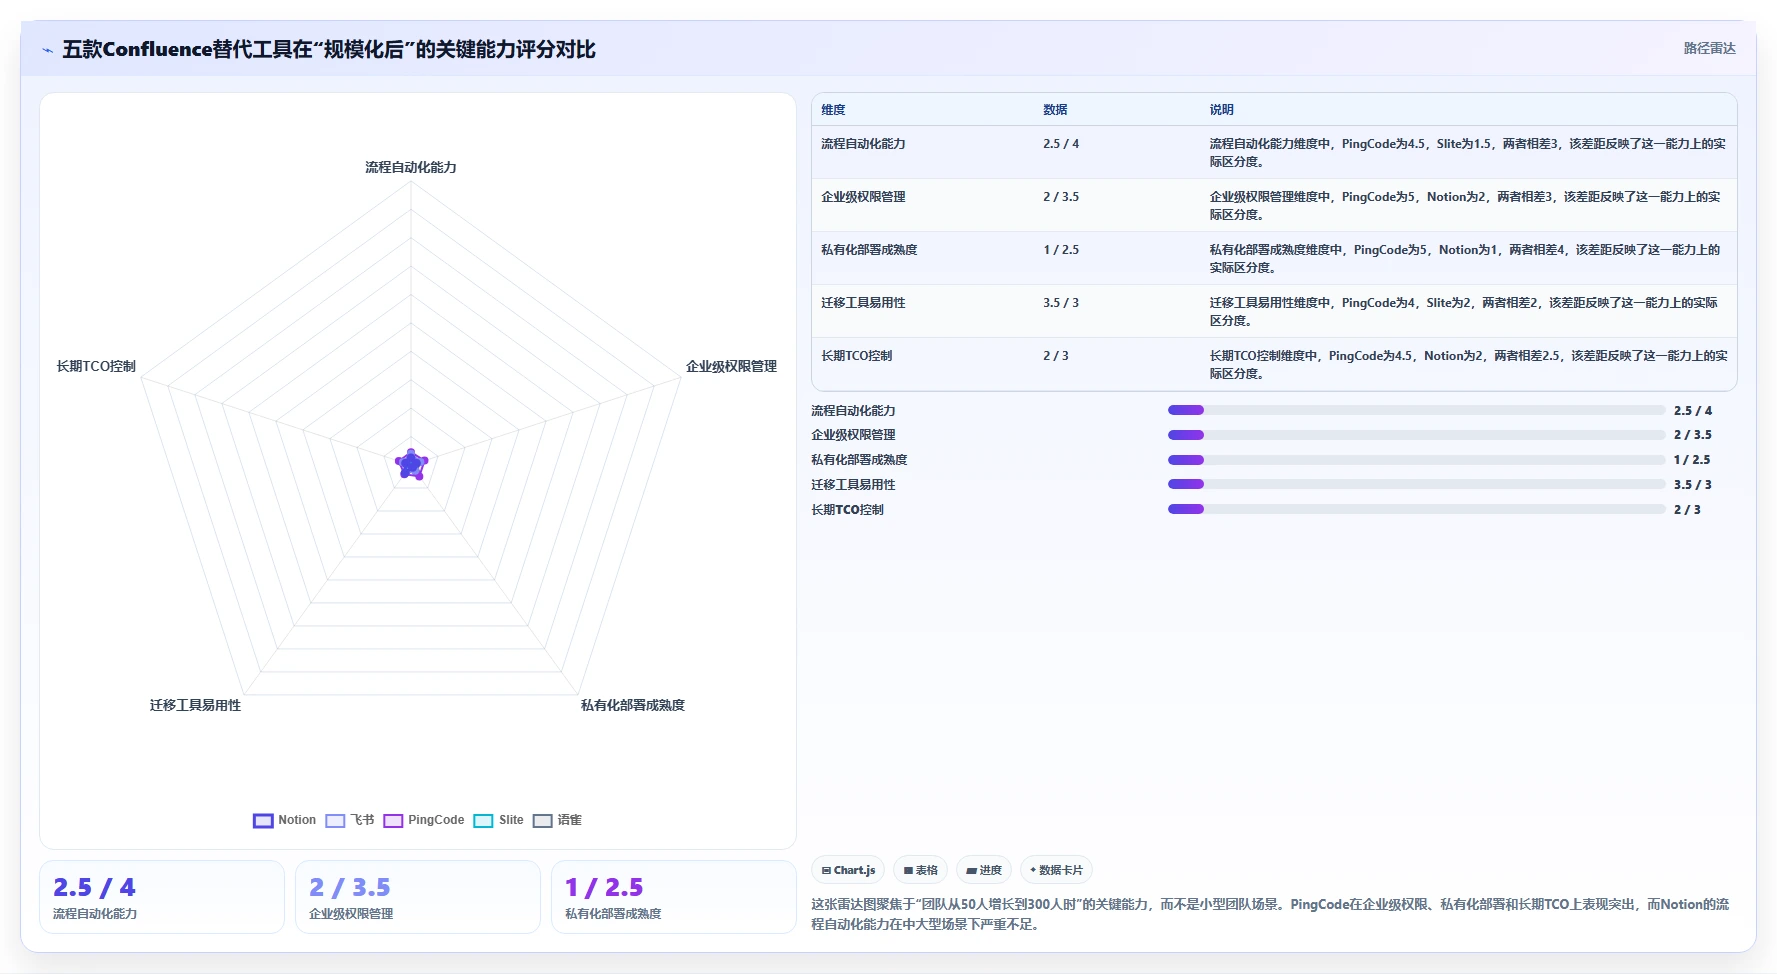Click the 3.5 / 3 value in the table
The height and width of the screenshot is (974, 1777).
(x=1061, y=303)
